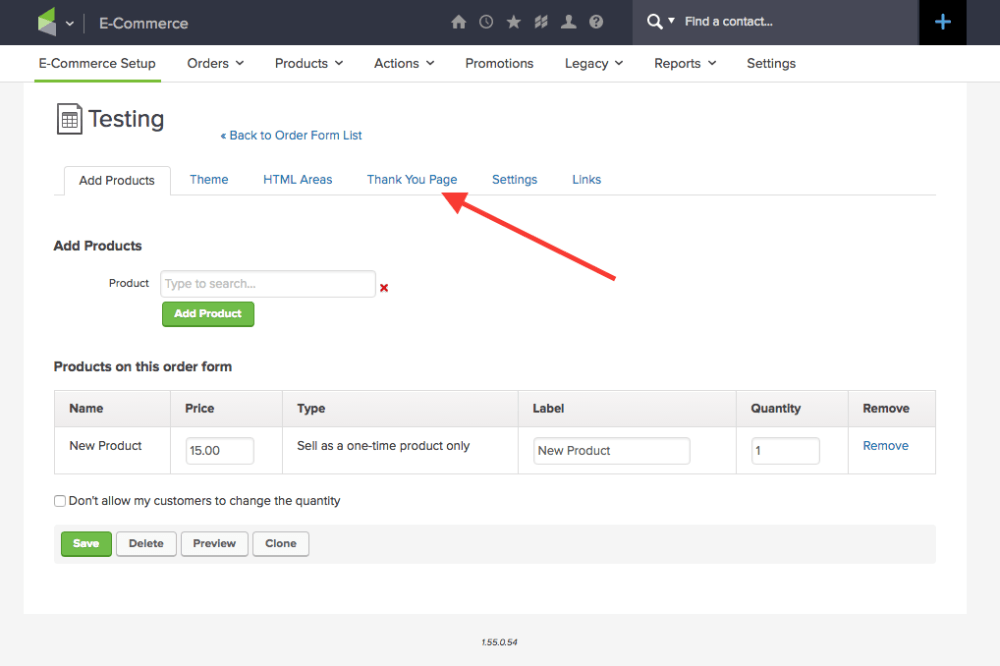
Task: Click the Save button
Action: click(x=86, y=544)
